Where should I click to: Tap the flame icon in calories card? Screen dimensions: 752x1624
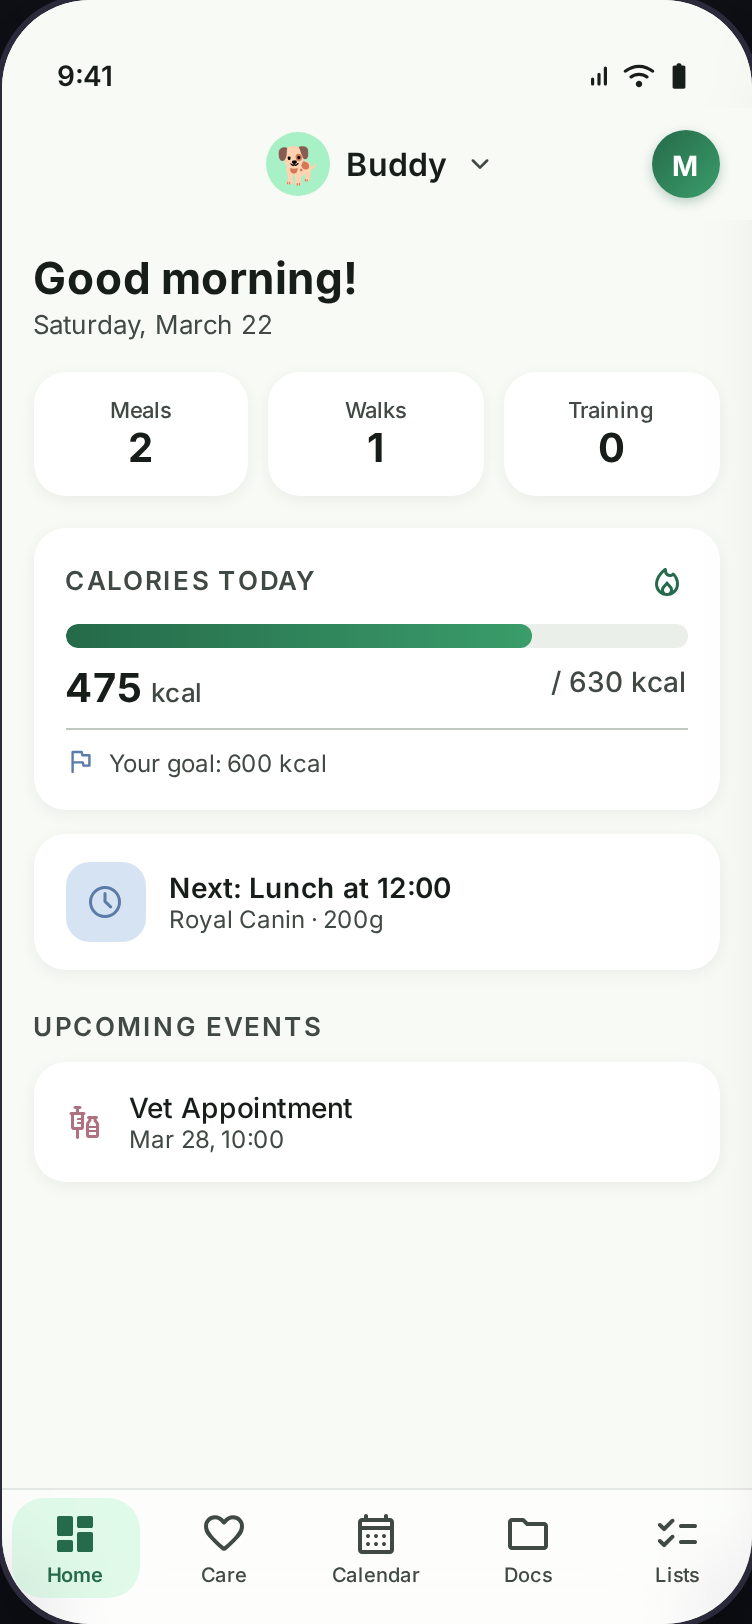(667, 582)
